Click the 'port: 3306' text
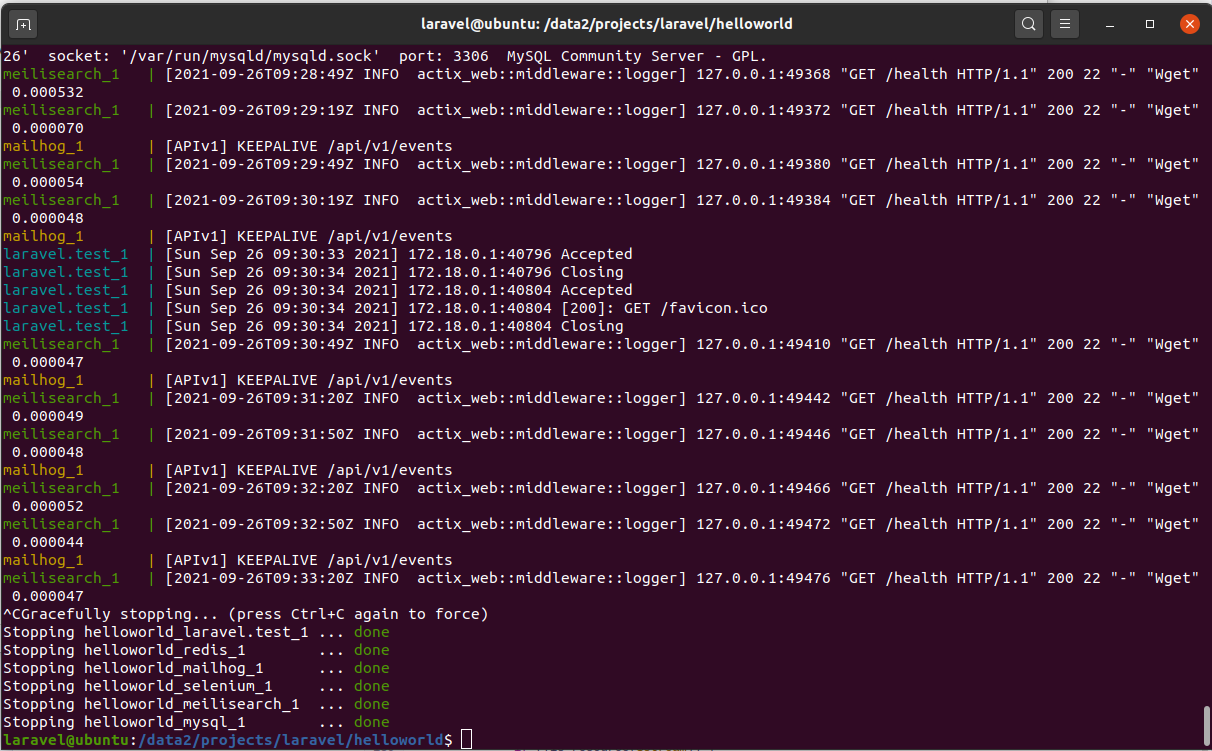The height and width of the screenshot is (751, 1212). click(444, 56)
